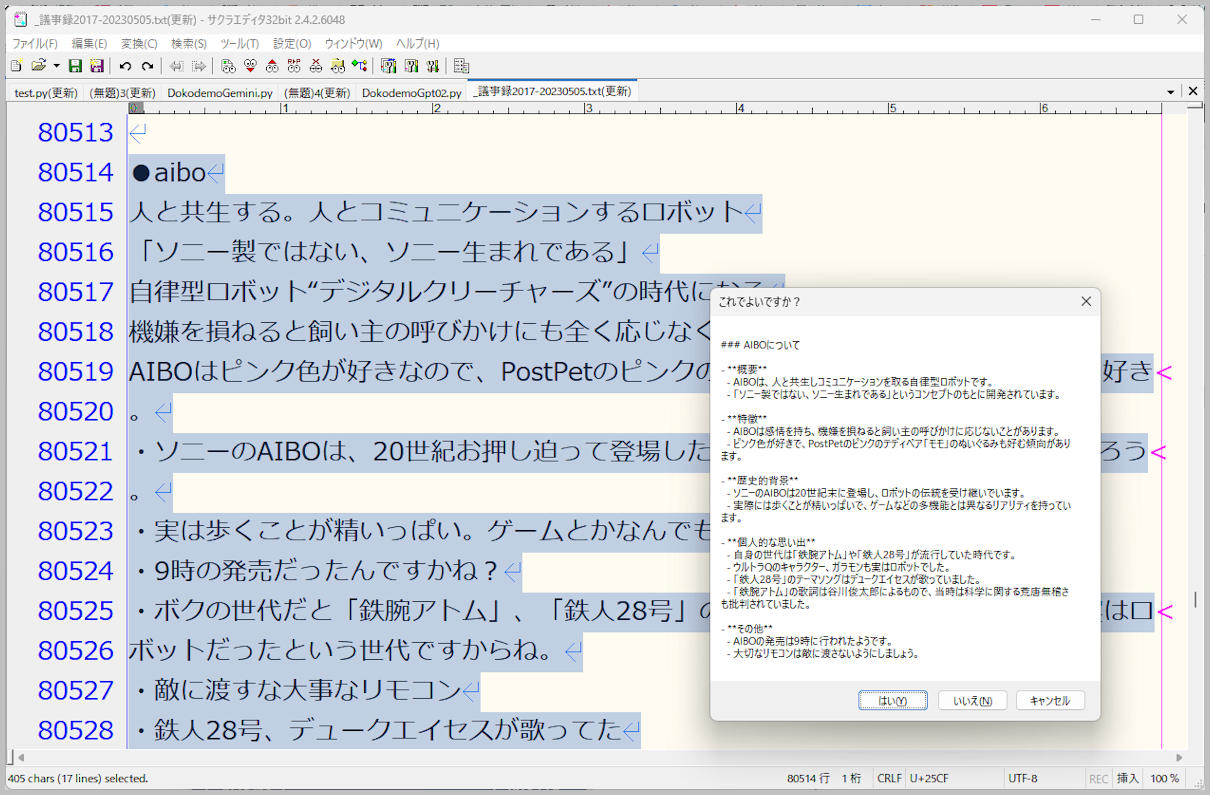Click the UTF-8 encoding selector in status bar
The width and height of the screenshot is (1210, 795).
[1022, 778]
